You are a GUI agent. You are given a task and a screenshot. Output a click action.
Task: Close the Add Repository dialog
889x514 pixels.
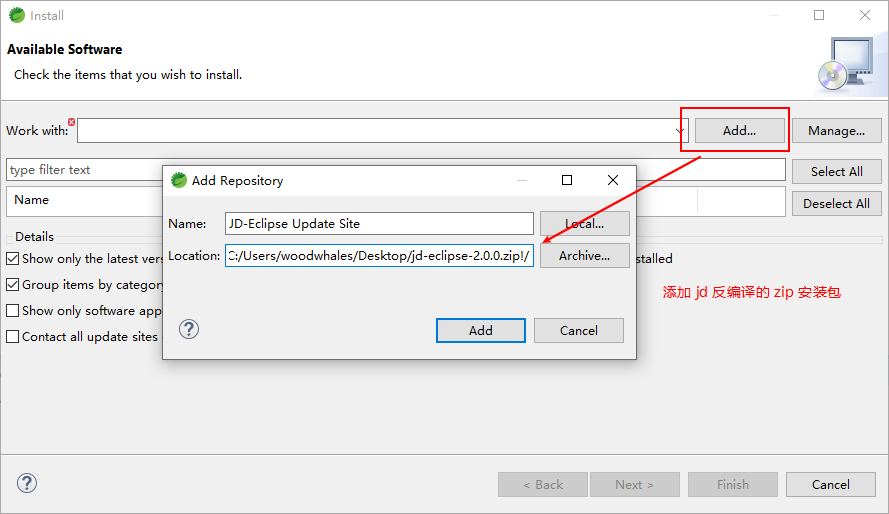click(613, 180)
